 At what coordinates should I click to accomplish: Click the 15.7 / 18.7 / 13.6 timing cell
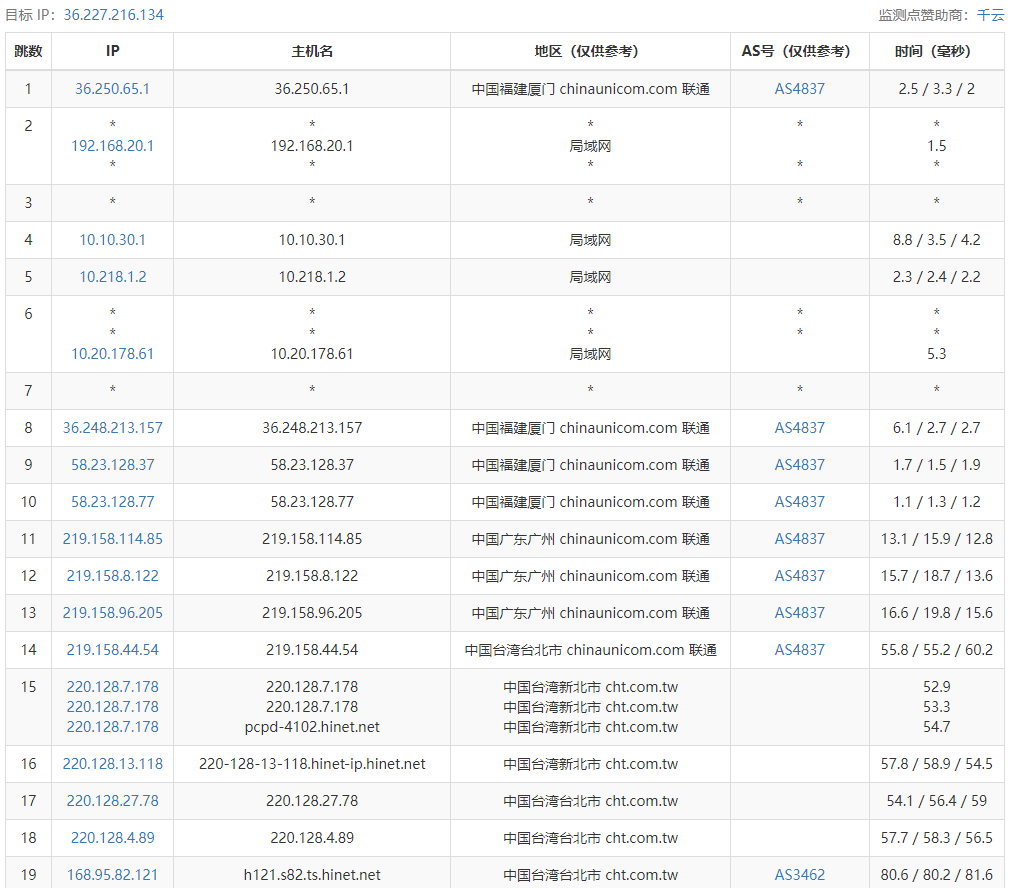point(937,576)
